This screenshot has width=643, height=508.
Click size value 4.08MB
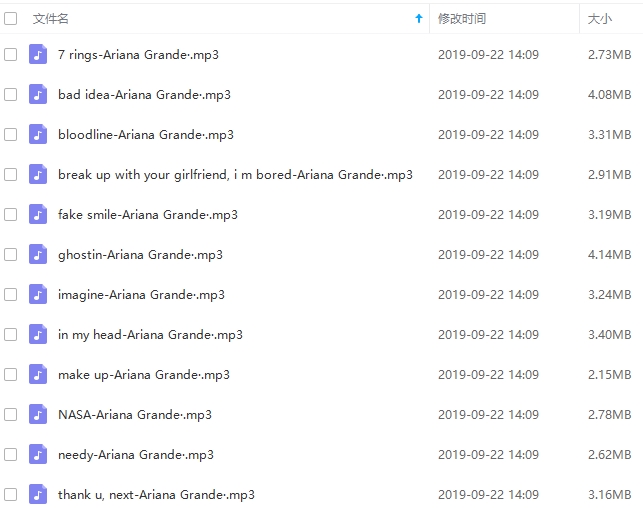pos(609,95)
